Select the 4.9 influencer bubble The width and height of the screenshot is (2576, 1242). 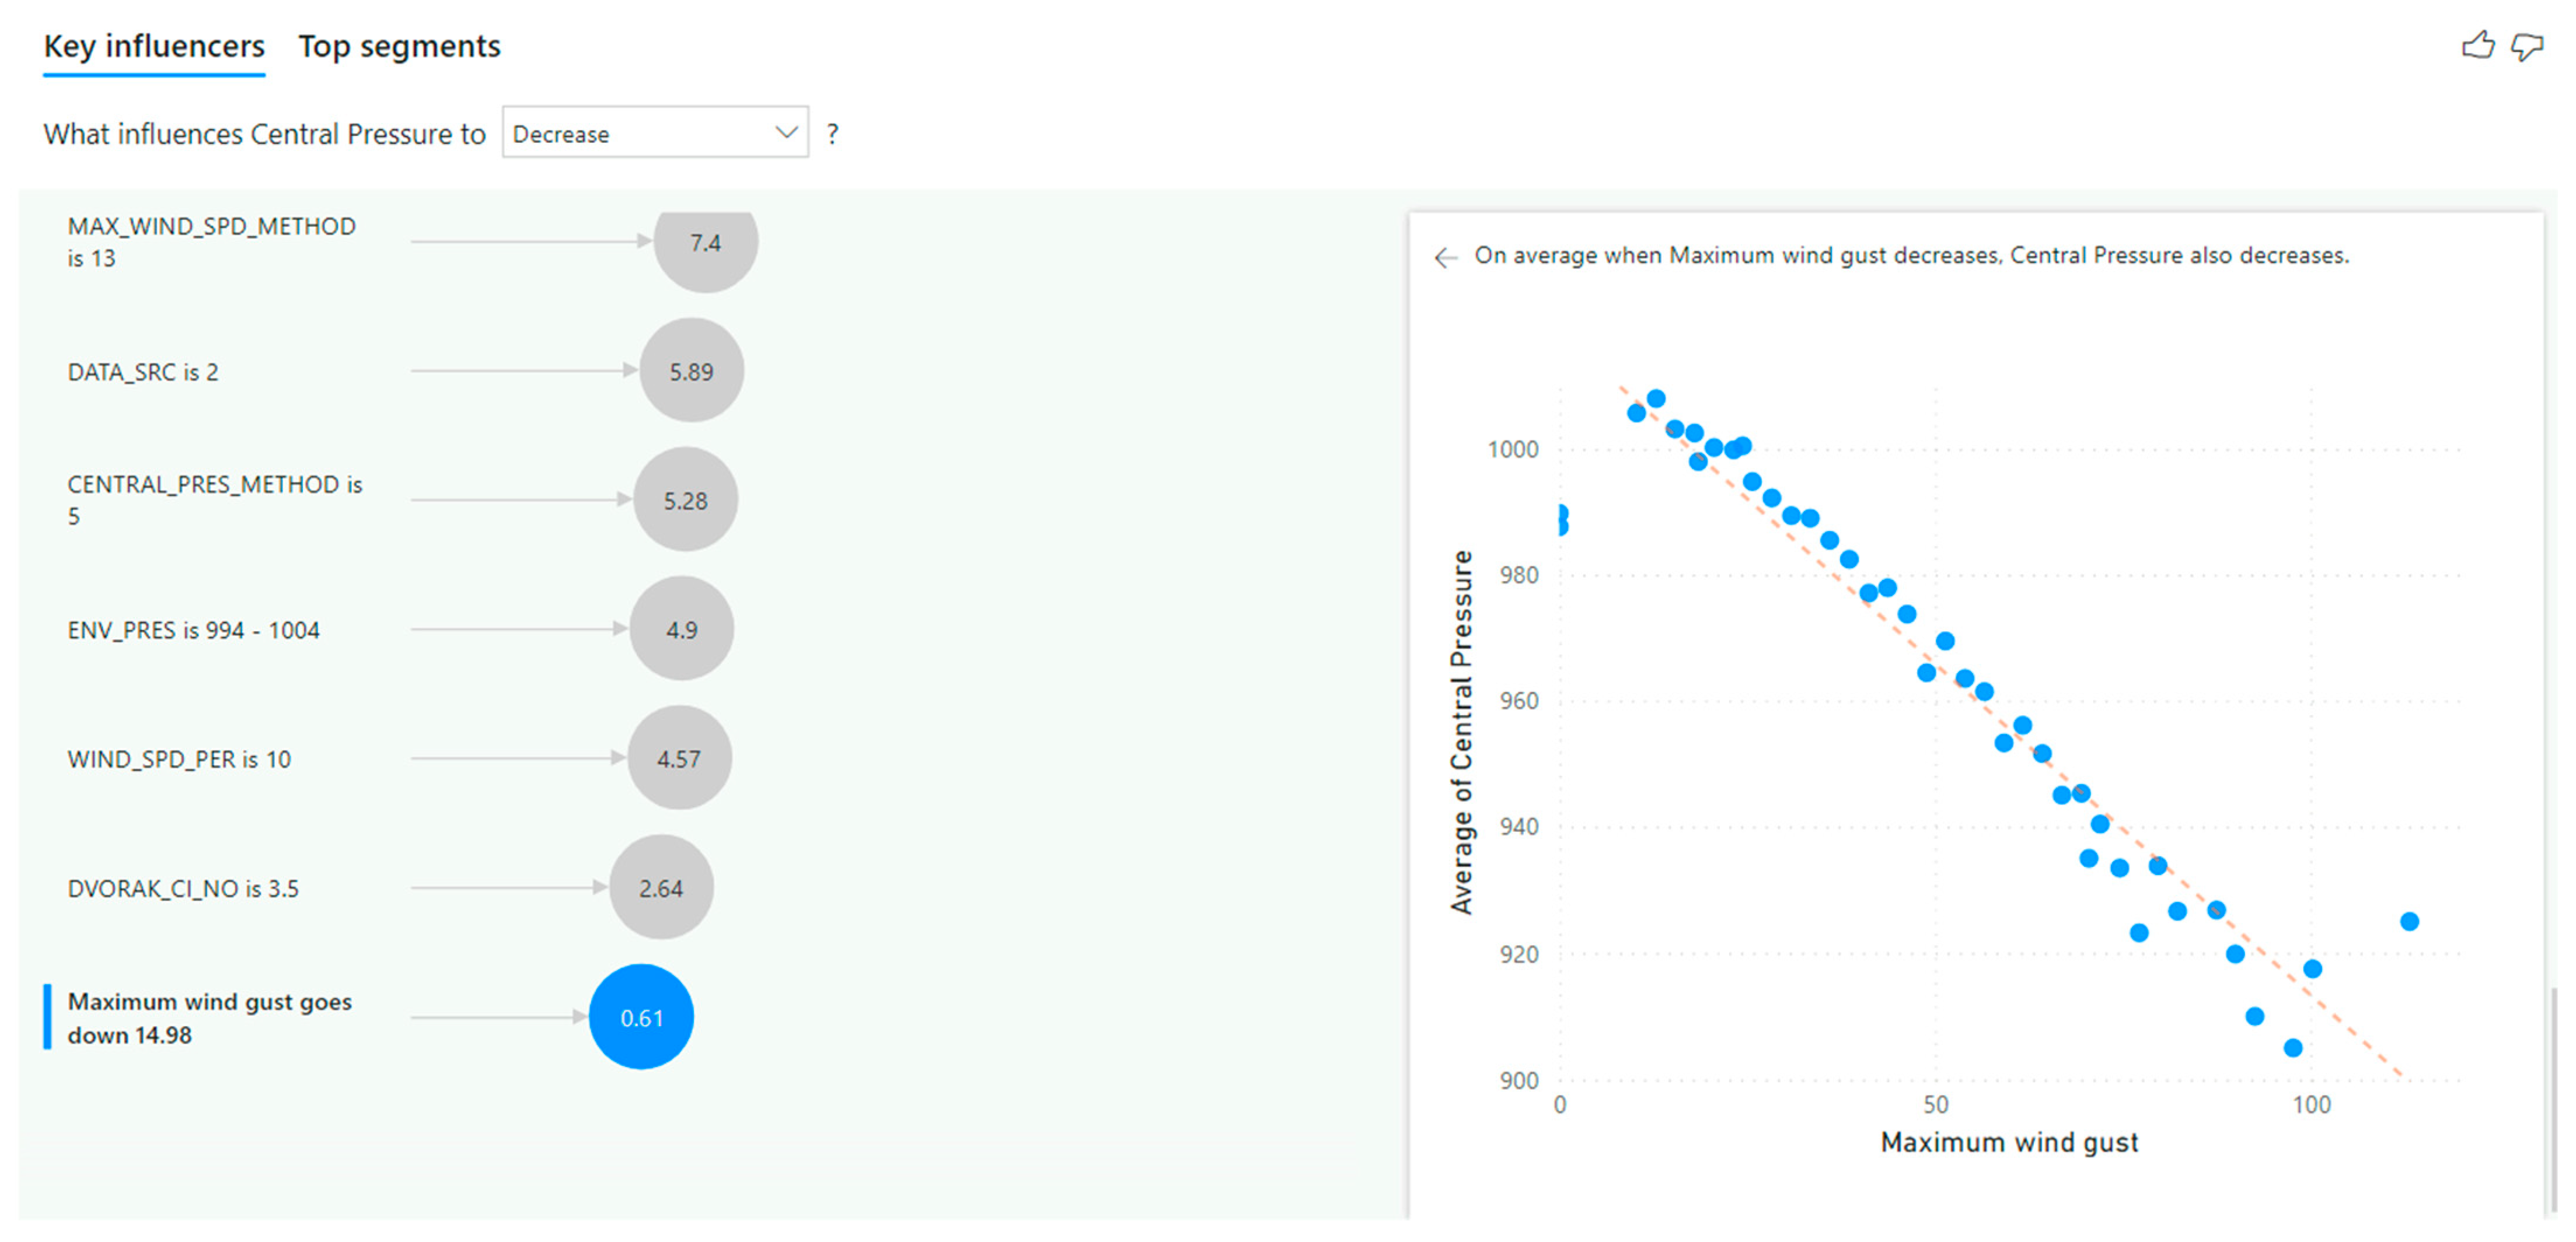click(x=681, y=629)
